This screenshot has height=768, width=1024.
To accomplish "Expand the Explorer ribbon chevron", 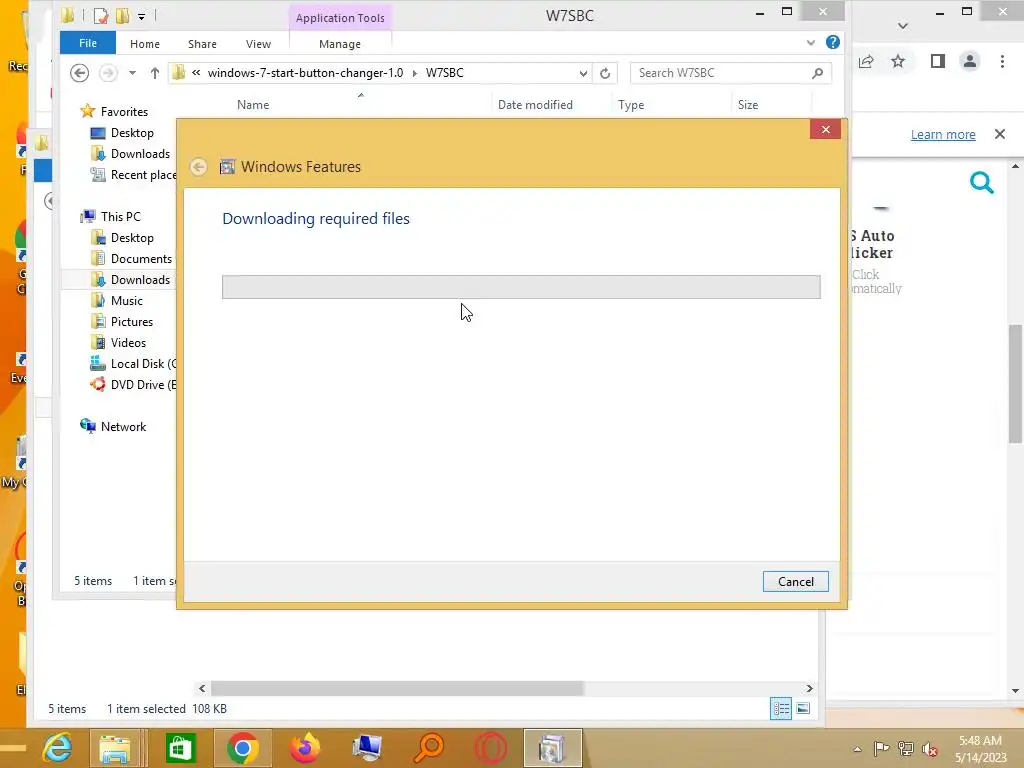I will [x=810, y=43].
